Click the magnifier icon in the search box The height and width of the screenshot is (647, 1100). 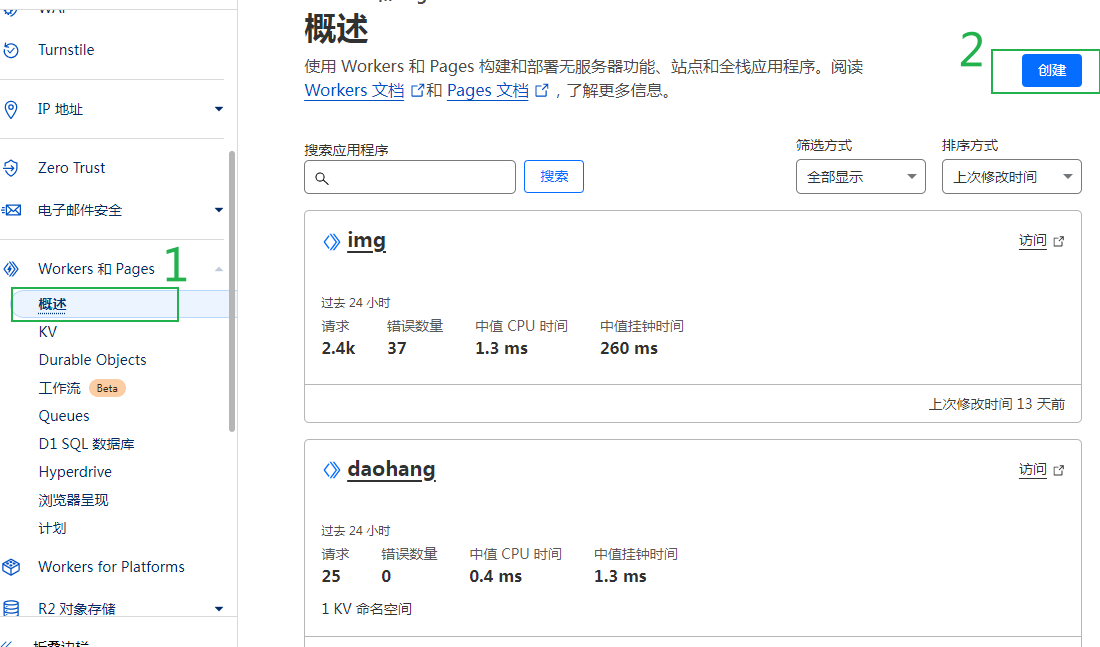click(322, 178)
